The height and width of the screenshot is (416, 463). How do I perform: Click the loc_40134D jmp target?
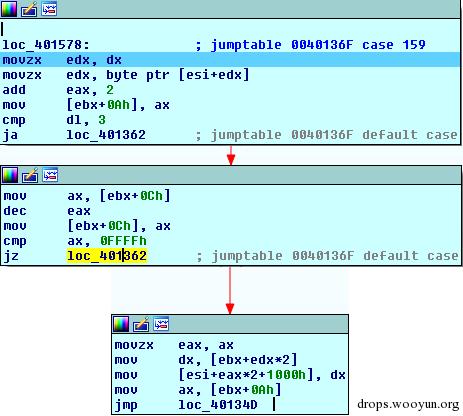(x=218, y=405)
